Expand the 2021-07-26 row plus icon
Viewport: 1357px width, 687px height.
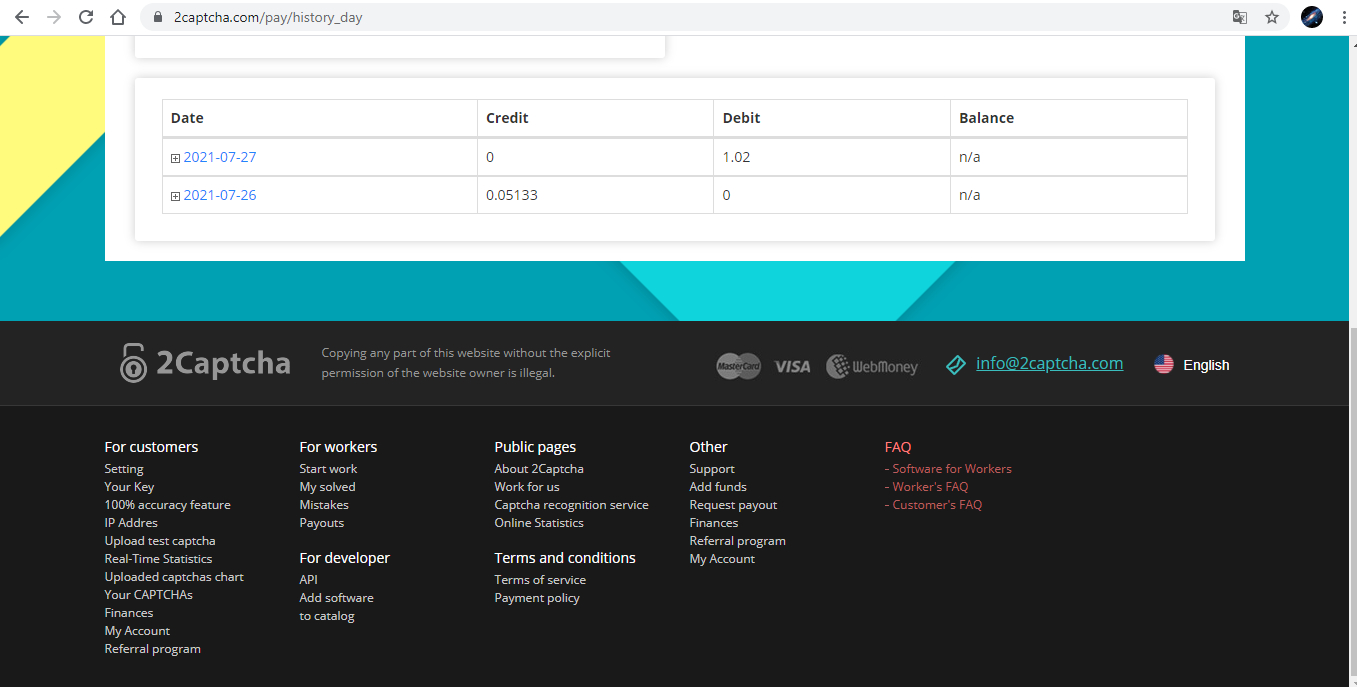(175, 196)
